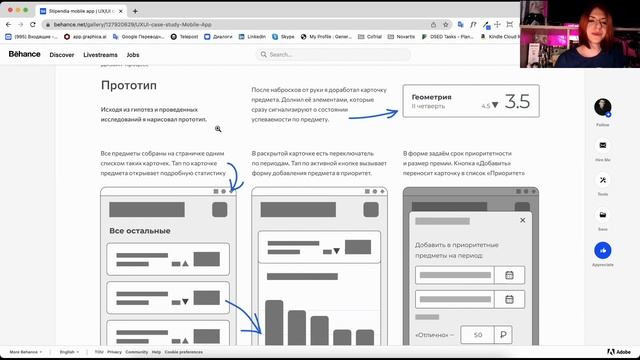
Task: Close the Stipendia mobile app tab
Action: [120, 11]
